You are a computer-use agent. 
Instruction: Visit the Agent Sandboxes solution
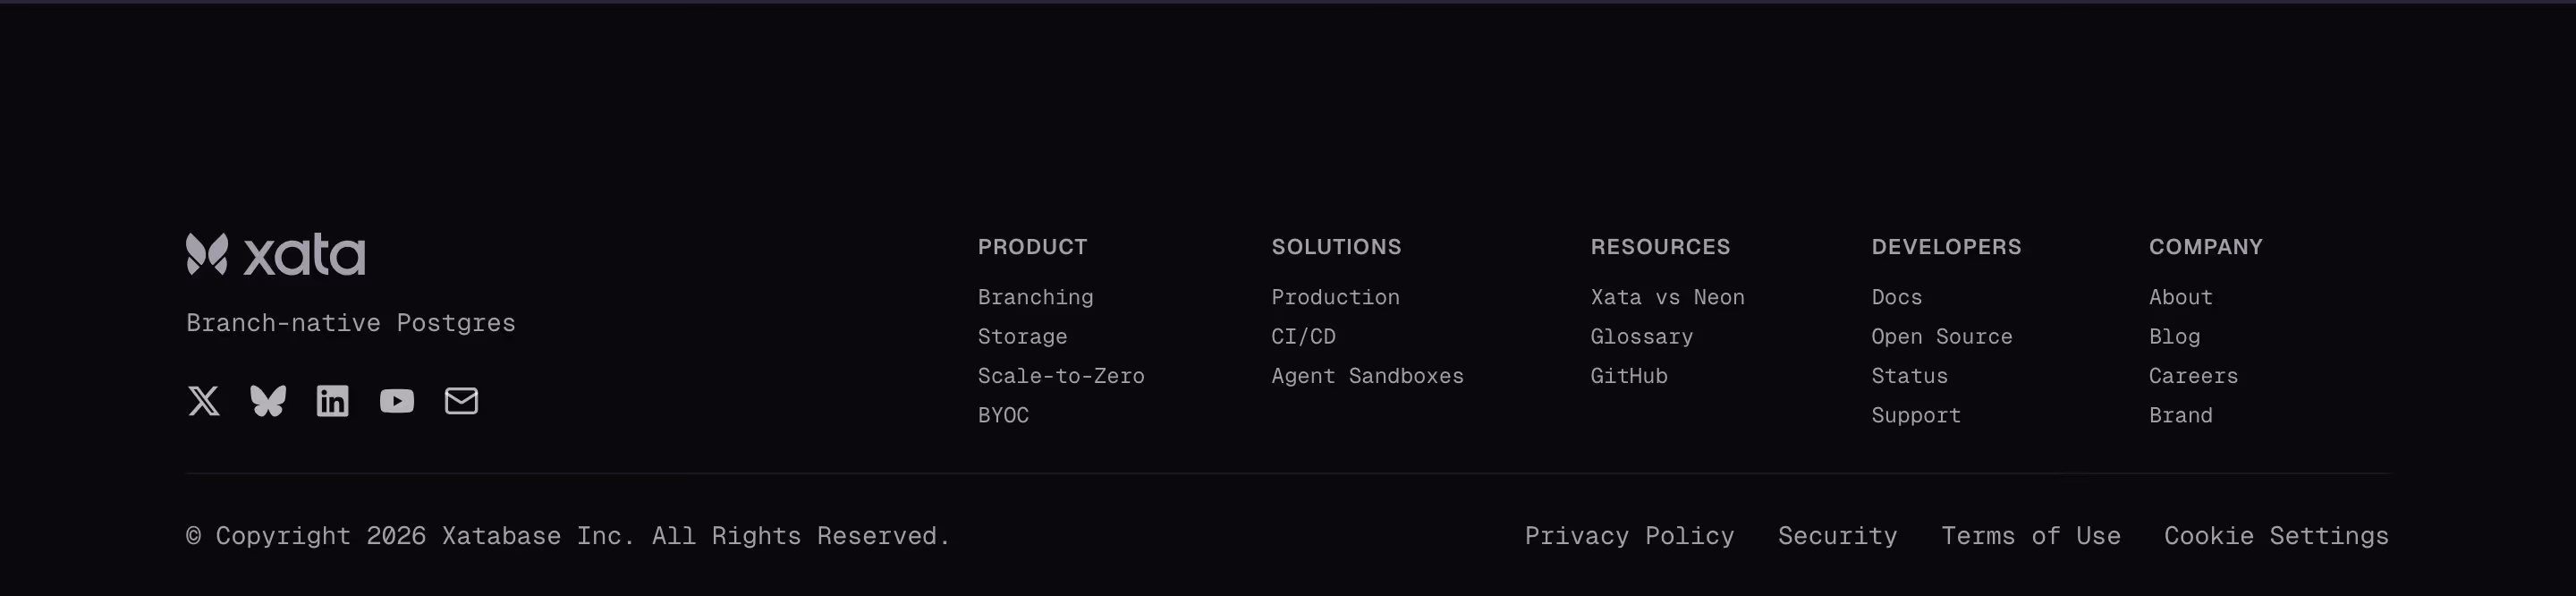tap(1367, 376)
